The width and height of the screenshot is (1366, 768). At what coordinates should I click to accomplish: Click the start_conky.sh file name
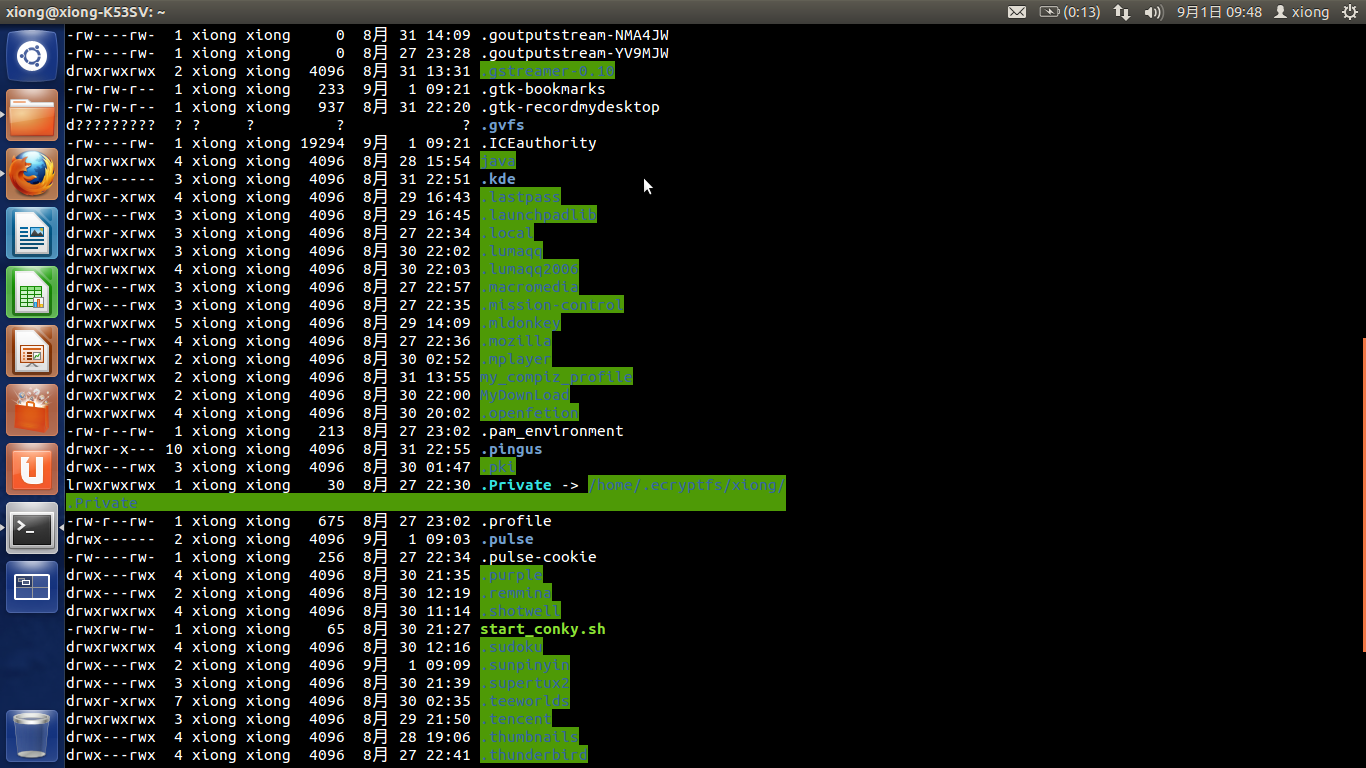tap(543, 629)
